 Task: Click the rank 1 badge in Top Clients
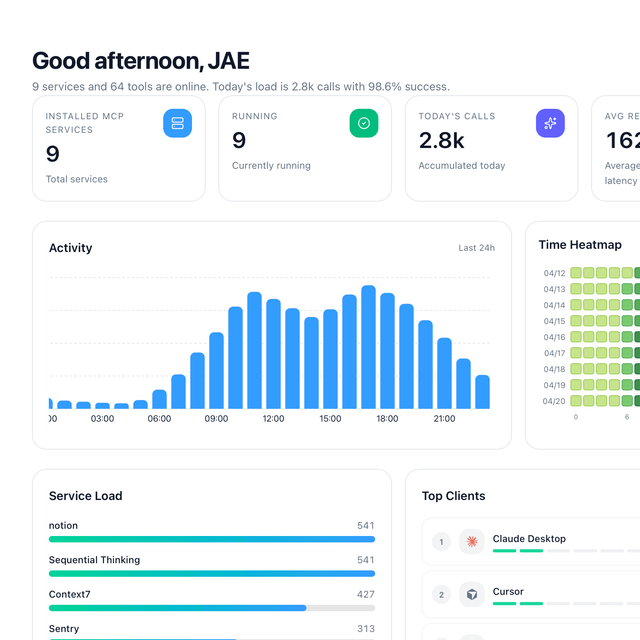(441, 542)
